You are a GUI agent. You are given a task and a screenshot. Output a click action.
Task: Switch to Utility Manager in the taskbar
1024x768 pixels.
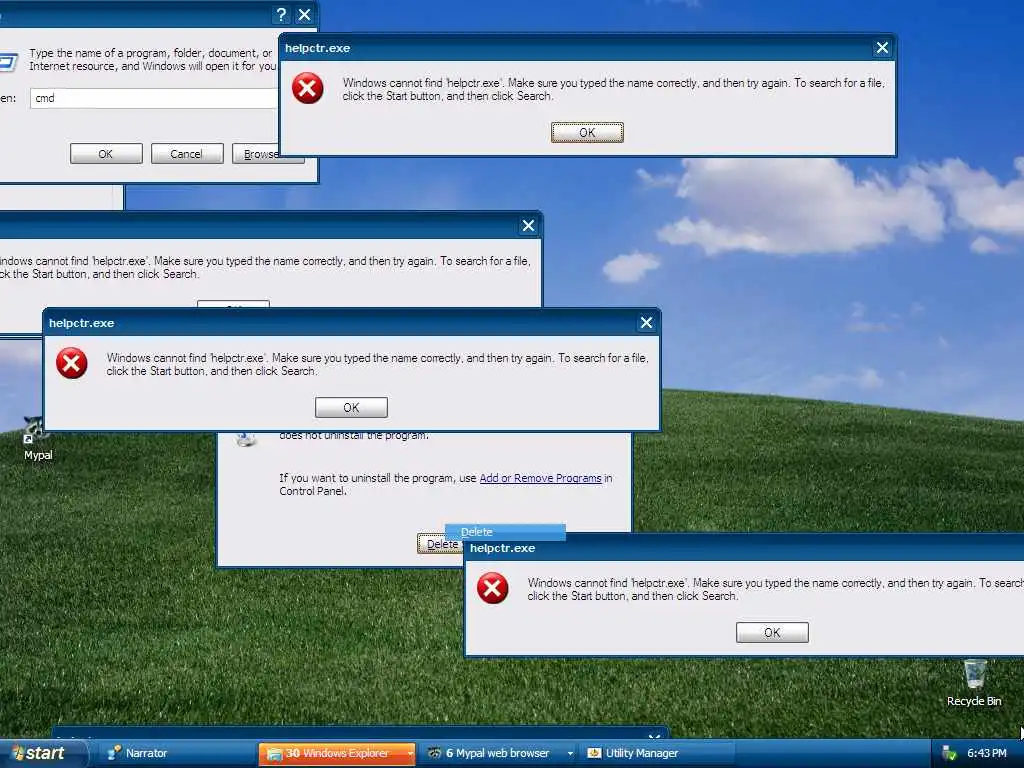tap(657, 753)
